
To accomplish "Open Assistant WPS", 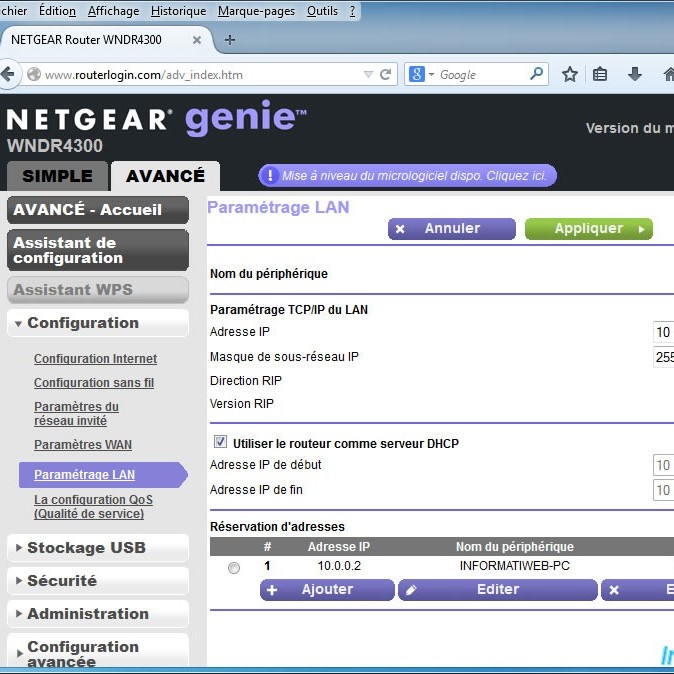I will pyautogui.click(x=98, y=290).
